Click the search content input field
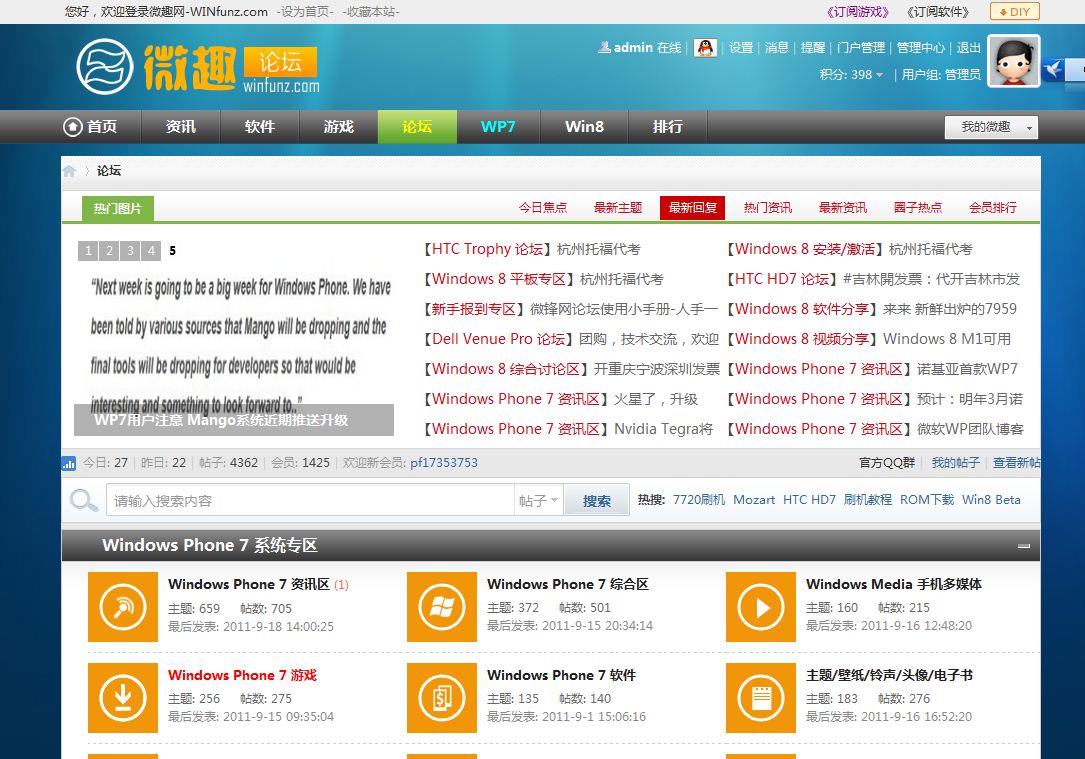This screenshot has width=1085, height=759. pyautogui.click(x=310, y=500)
